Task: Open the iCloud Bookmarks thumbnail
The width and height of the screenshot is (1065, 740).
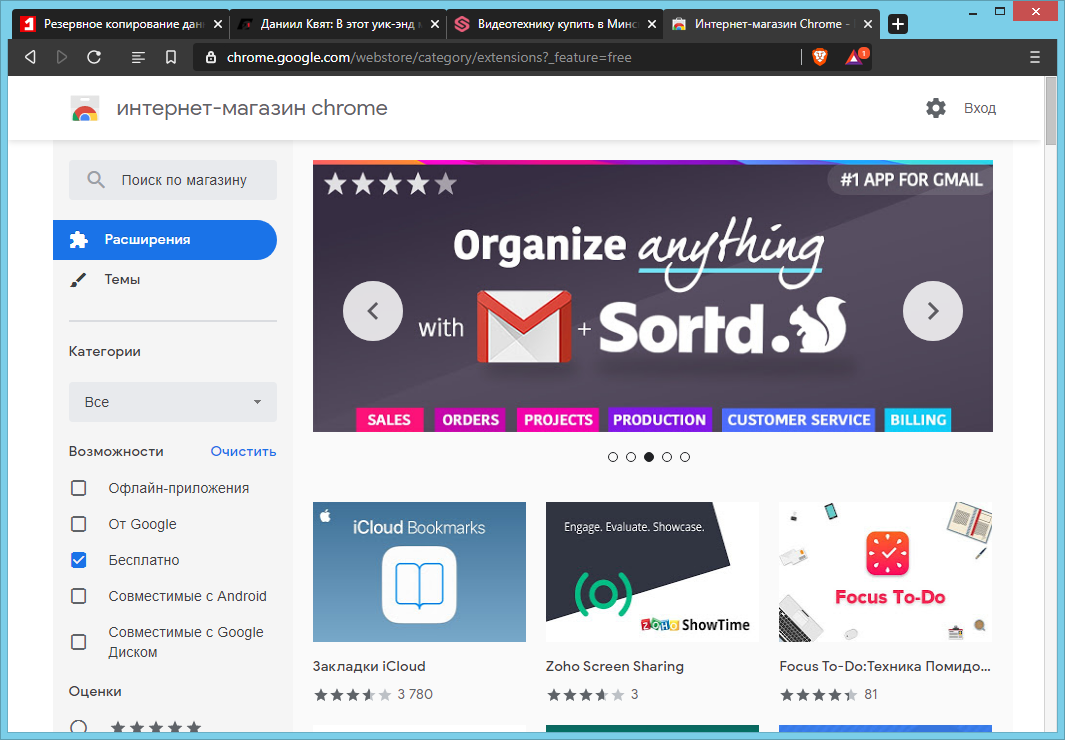Action: [419, 572]
